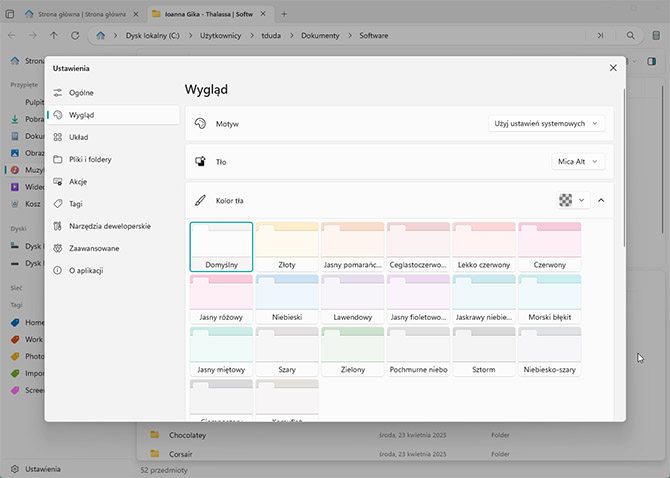Open the Tagi settings section
This screenshot has height=478, width=670.
113,204
